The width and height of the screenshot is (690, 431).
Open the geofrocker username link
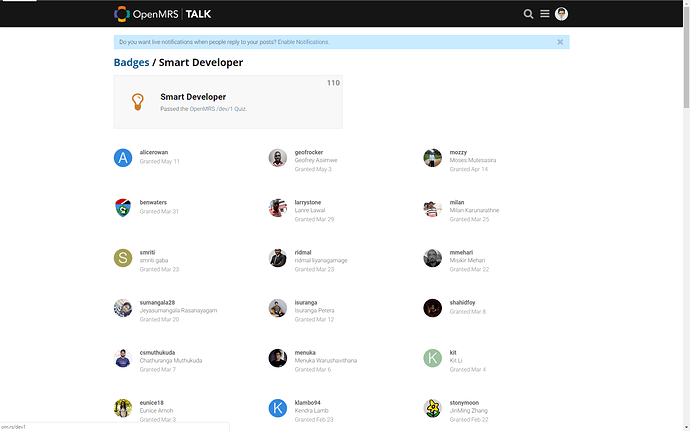(x=308, y=152)
